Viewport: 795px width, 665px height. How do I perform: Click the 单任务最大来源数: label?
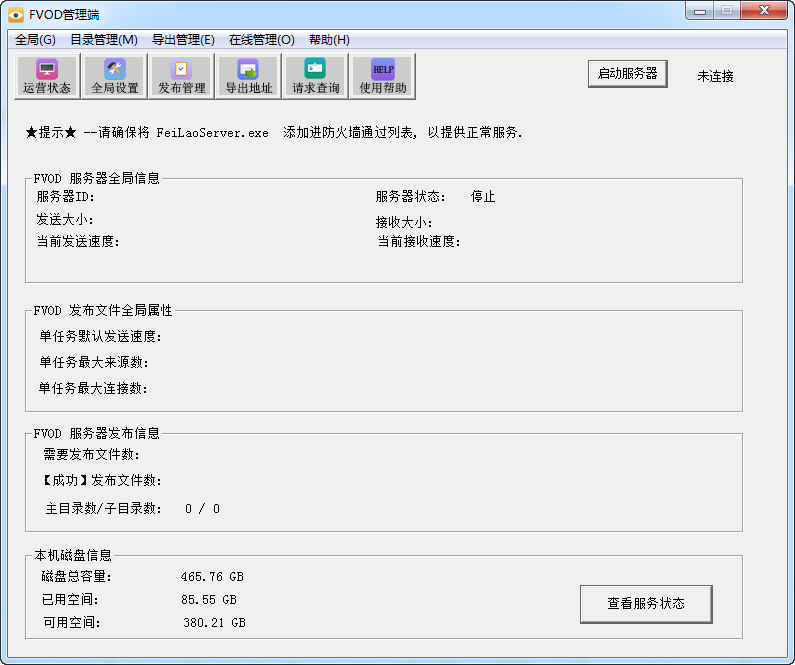(x=94, y=362)
